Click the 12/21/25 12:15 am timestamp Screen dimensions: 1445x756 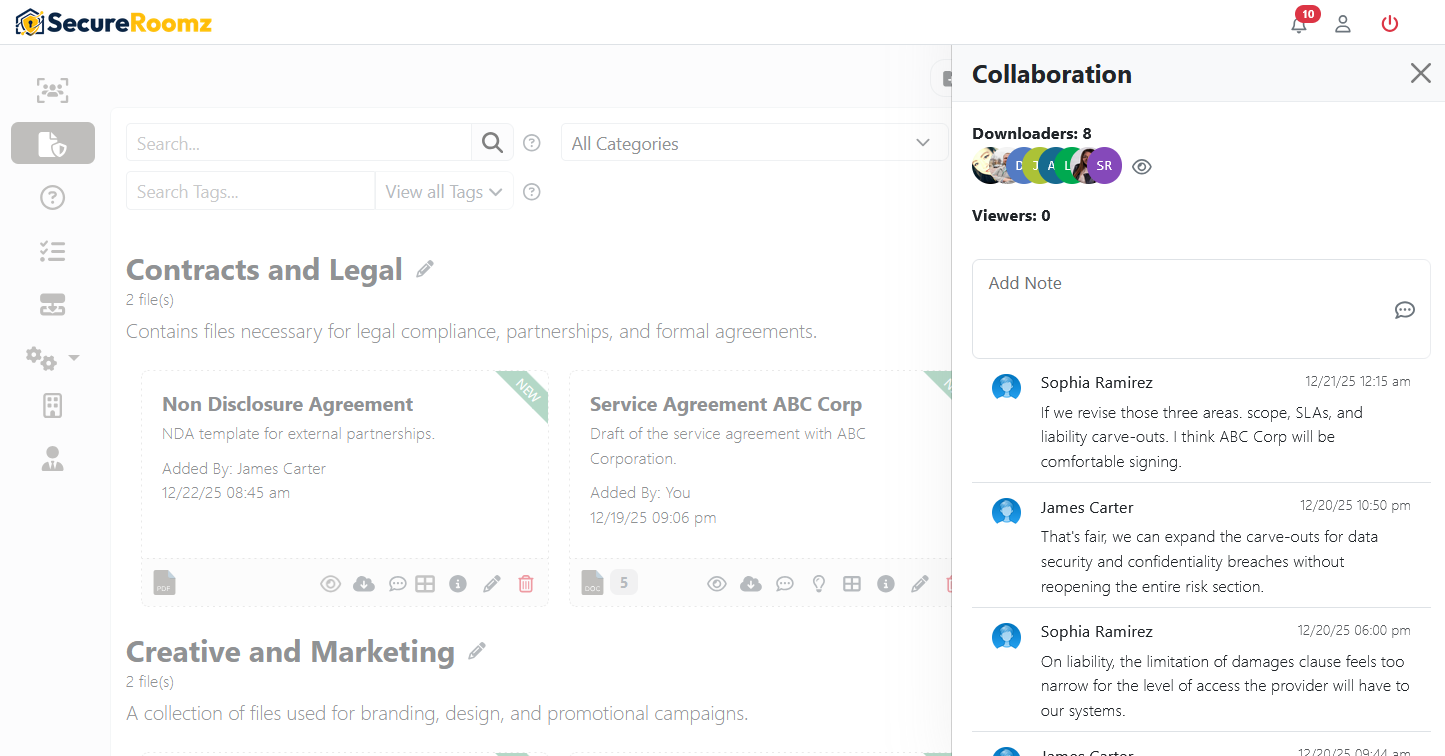click(1358, 381)
